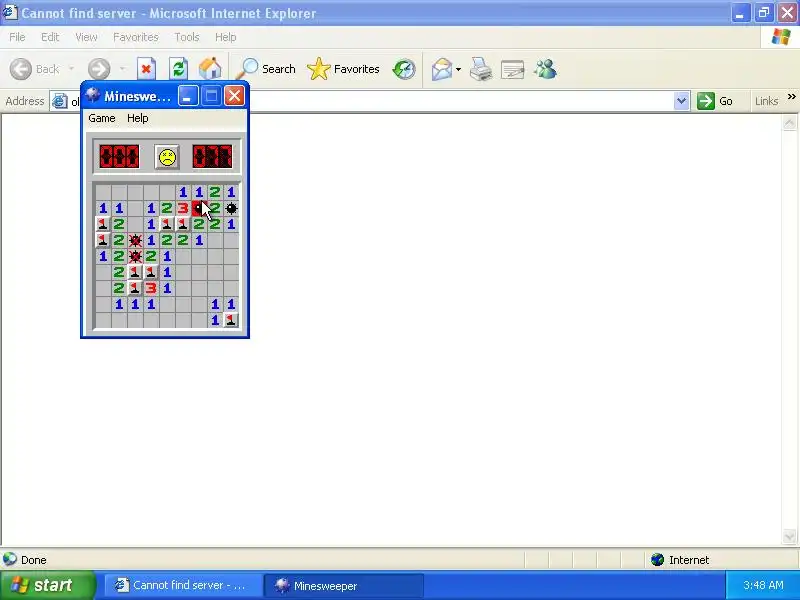800x600 pixels.
Task: Click the Back arrow icon in Internet Explorer
Action: tap(20, 69)
